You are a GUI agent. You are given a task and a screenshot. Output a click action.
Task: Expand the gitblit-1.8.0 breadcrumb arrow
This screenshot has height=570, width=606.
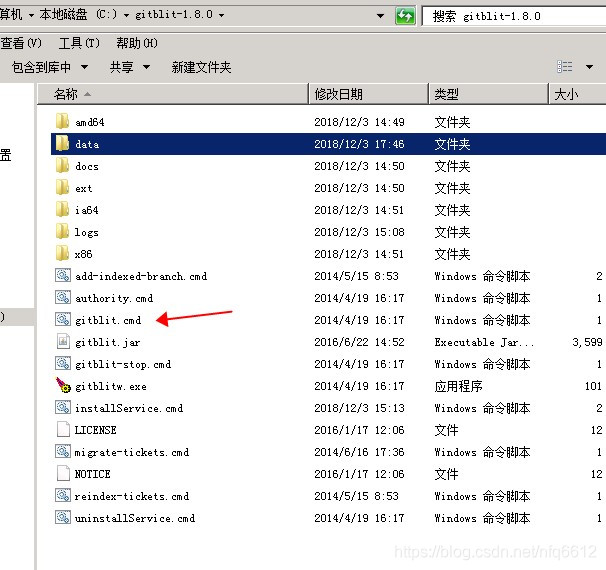tap(221, 15)
